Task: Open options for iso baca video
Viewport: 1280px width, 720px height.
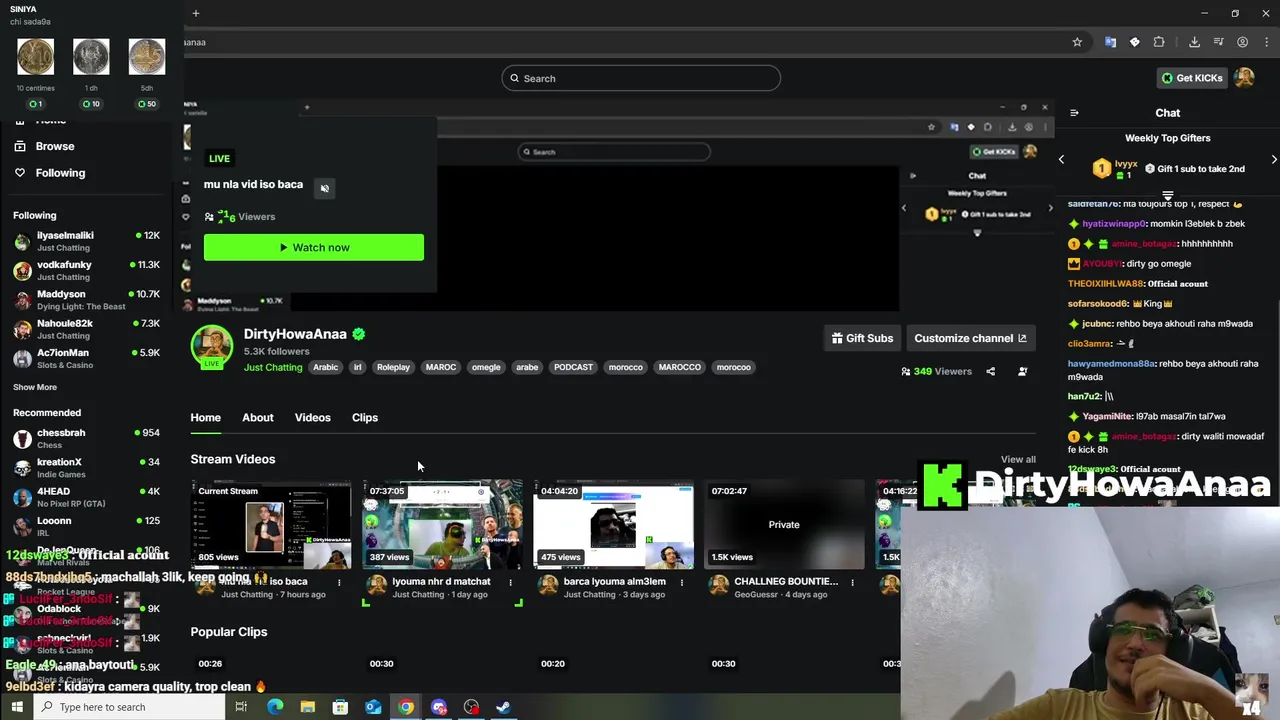Action: click(339, 582)
